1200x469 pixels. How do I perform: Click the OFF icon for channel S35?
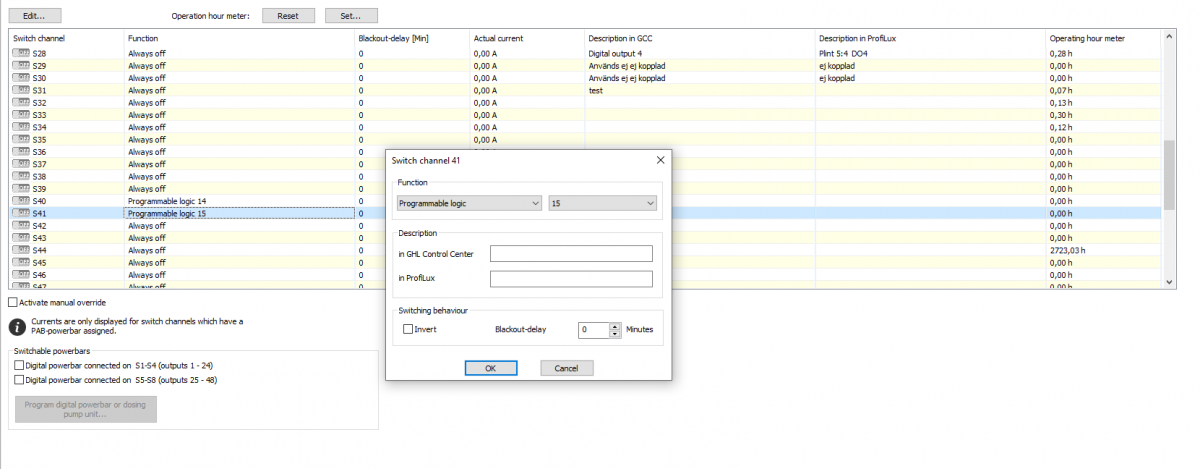point(21,139)
